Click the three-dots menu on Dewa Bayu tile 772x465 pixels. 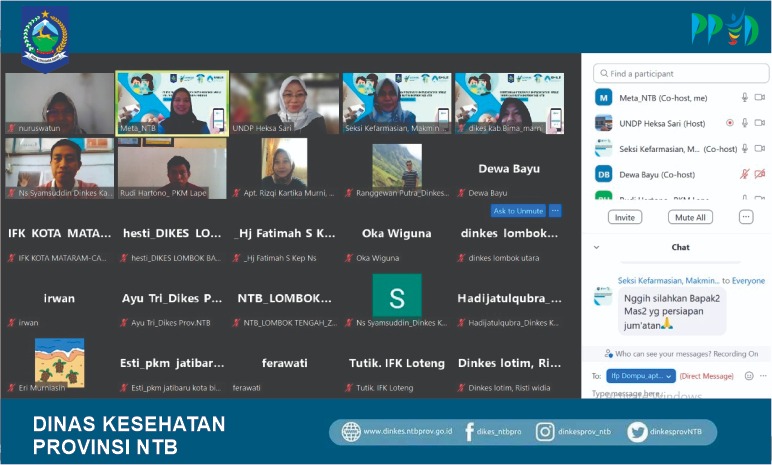click(x=555, y=211)
